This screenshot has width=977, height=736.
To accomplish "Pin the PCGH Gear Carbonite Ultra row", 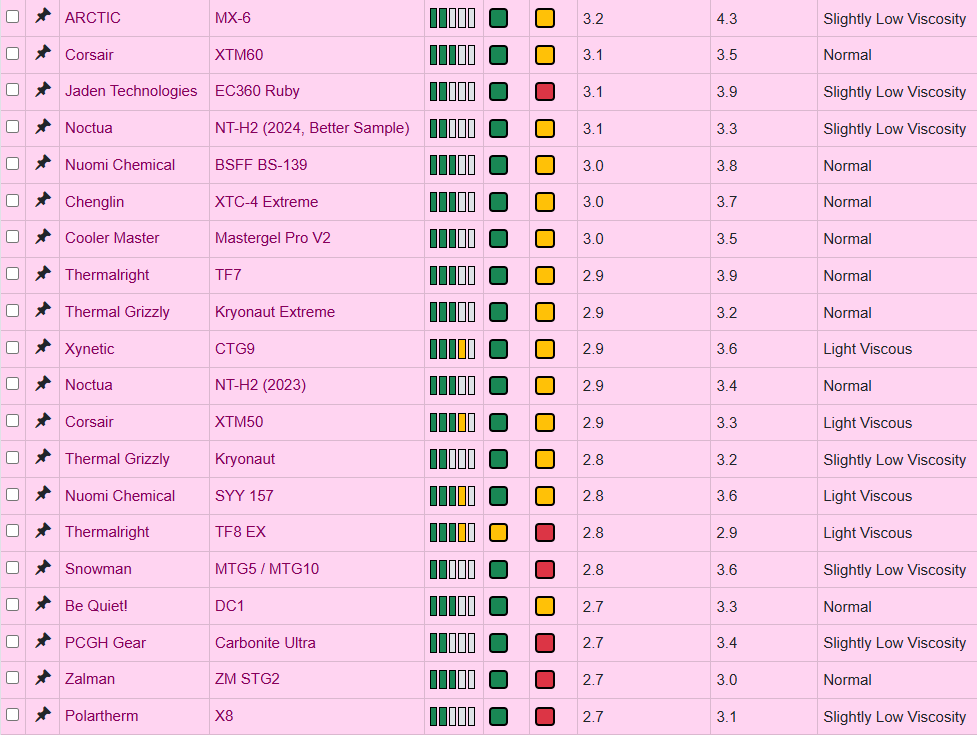I will (x=42, y=641).
